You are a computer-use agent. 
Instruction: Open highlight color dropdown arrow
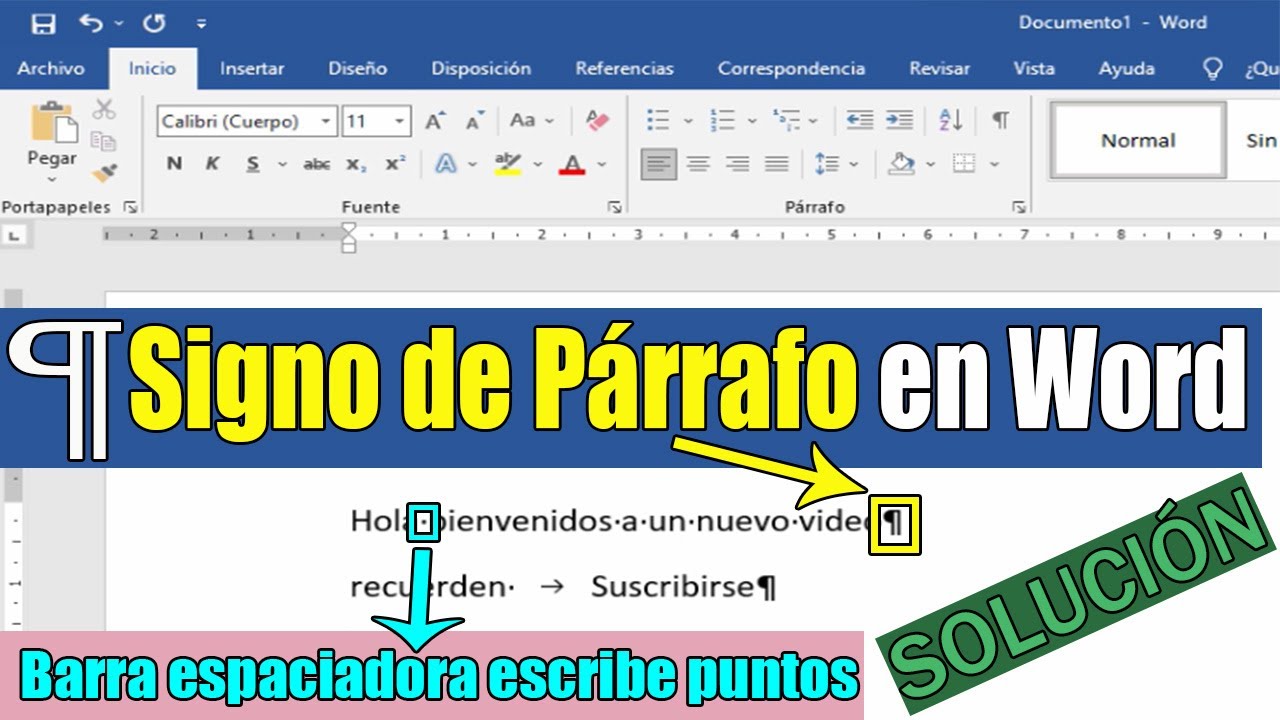point(537,164)
